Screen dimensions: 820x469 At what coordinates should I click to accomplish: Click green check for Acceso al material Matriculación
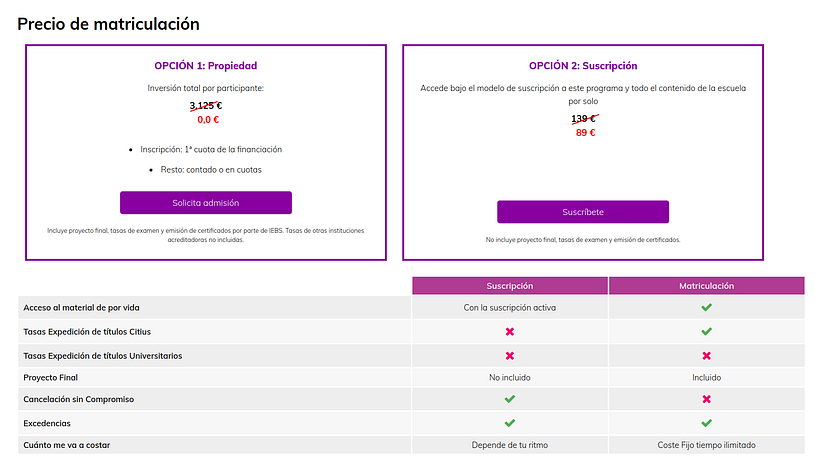coord(706,307)
